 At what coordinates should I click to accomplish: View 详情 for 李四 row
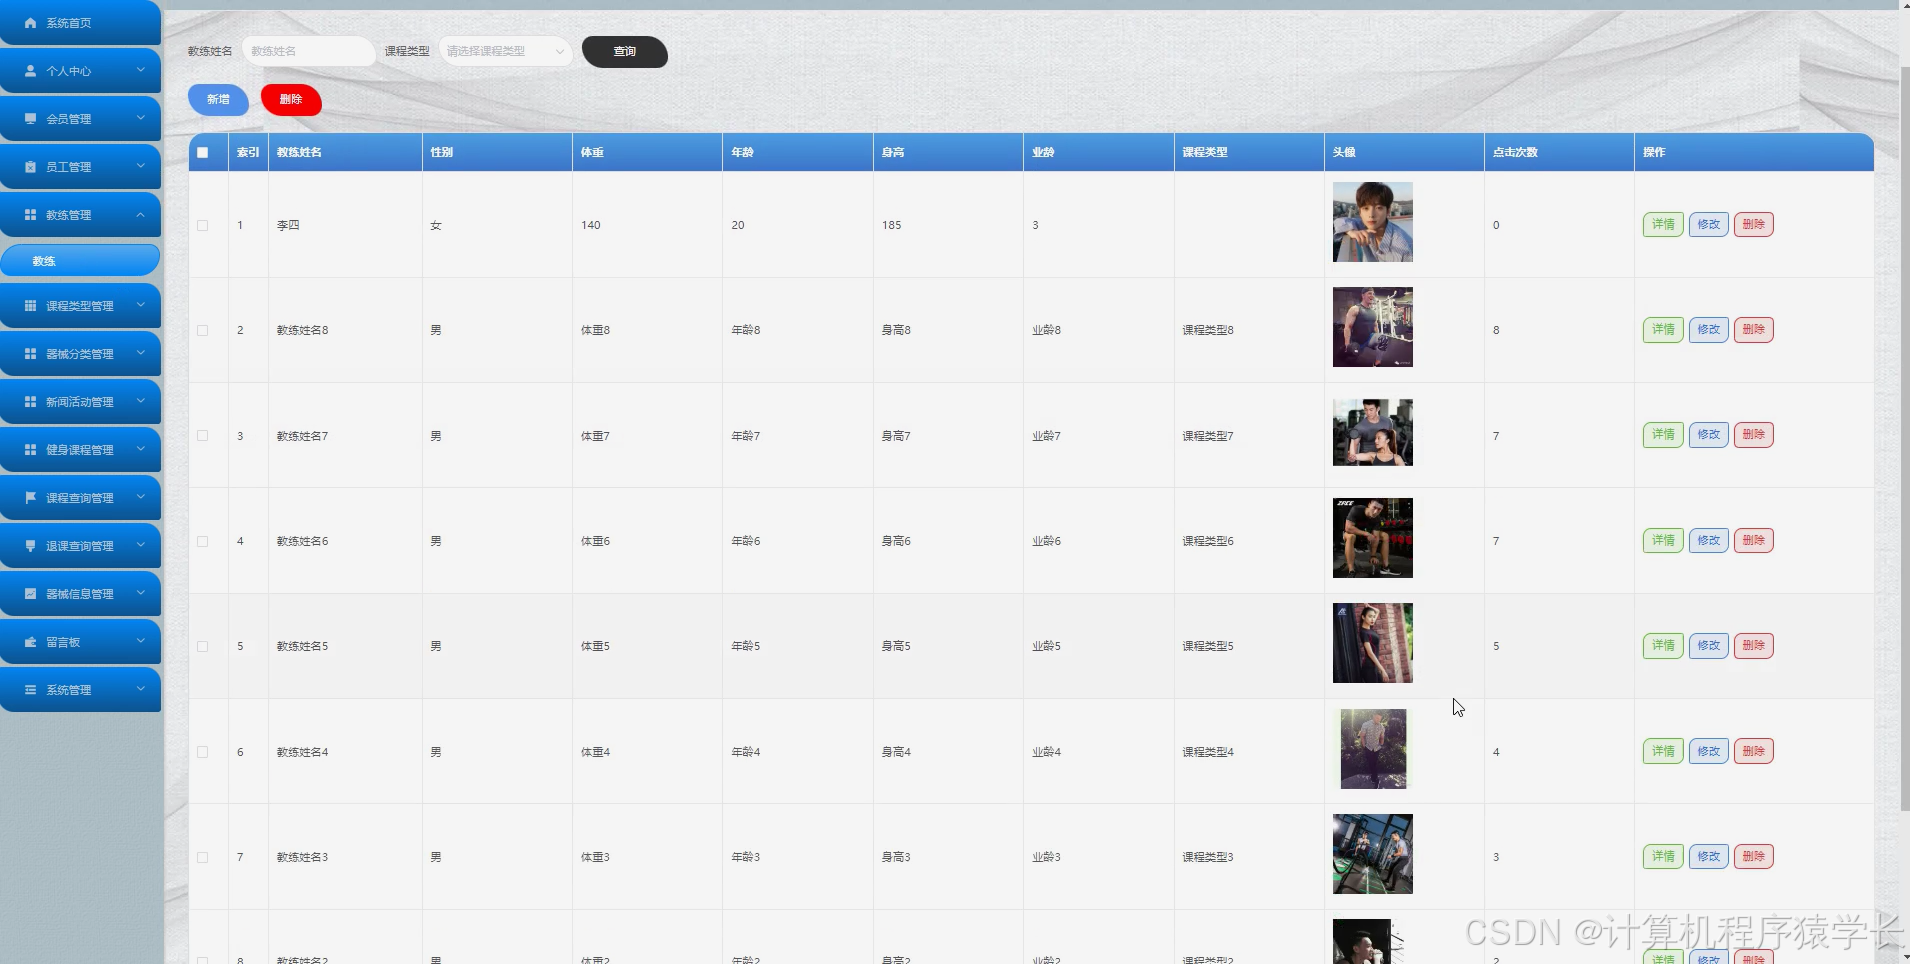pyautogui.click(x=1663, y=224)
